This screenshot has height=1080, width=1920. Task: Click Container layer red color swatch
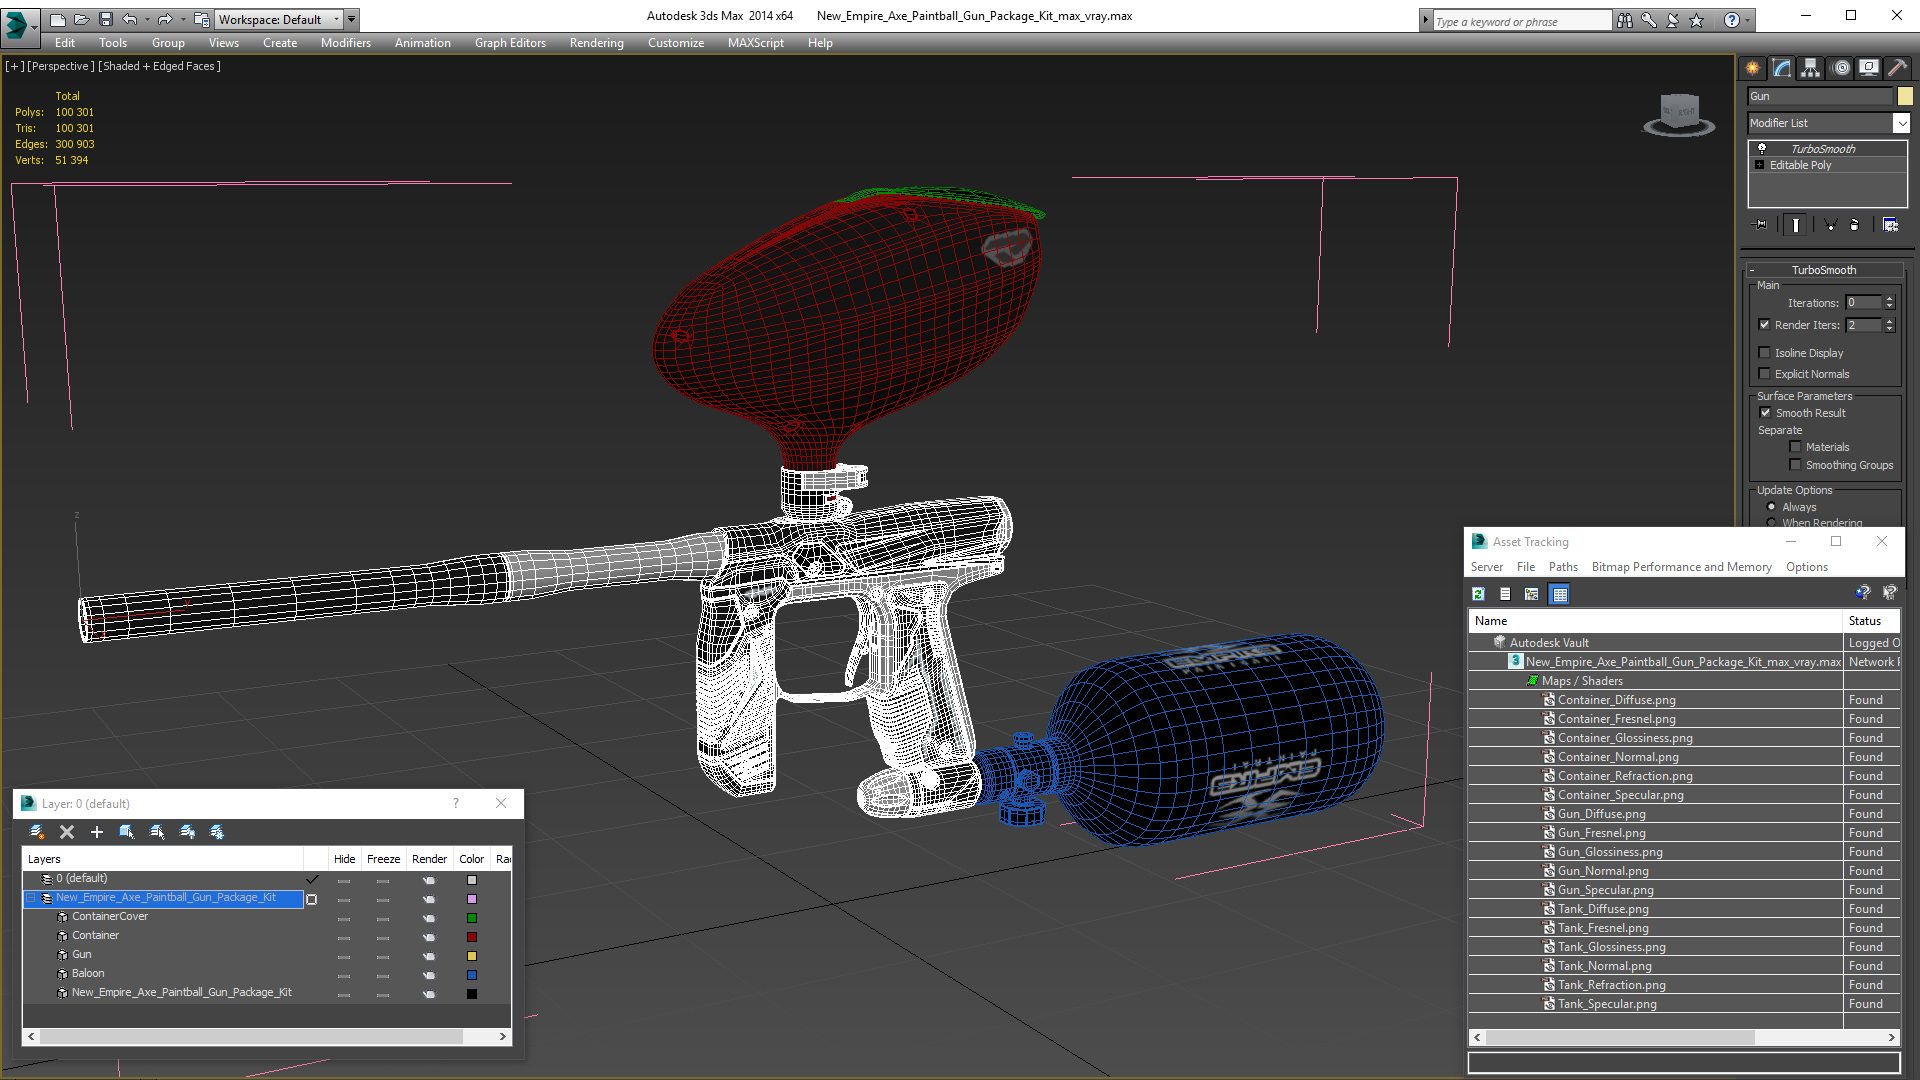472,937
